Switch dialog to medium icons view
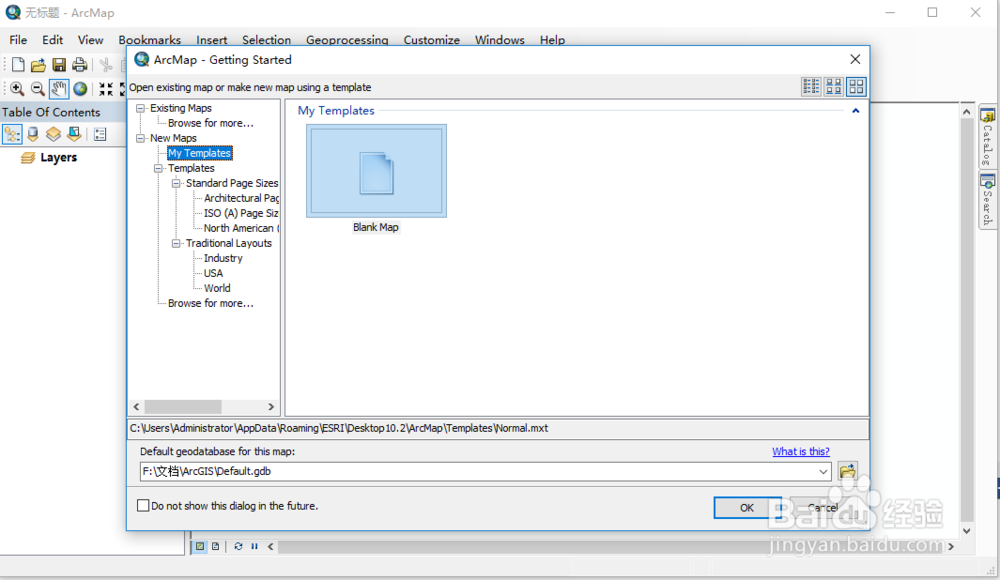 [834, 87]
